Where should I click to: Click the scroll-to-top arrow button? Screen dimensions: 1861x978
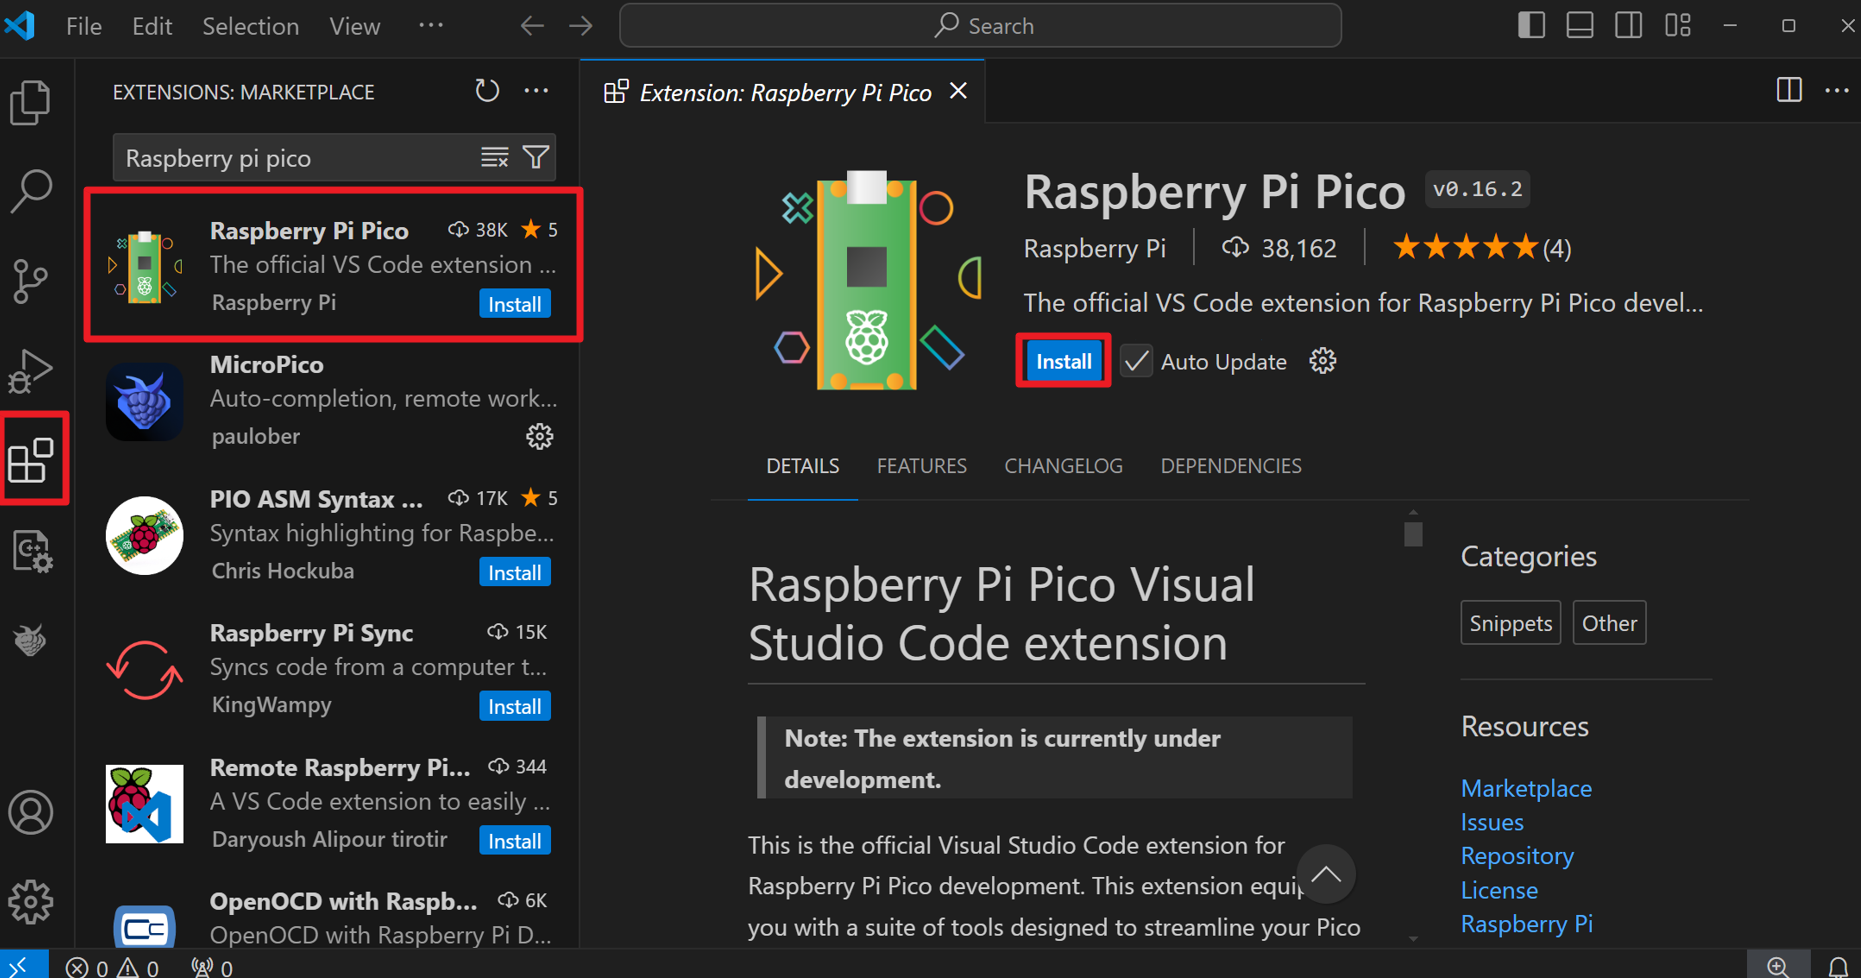[1326, 875]
